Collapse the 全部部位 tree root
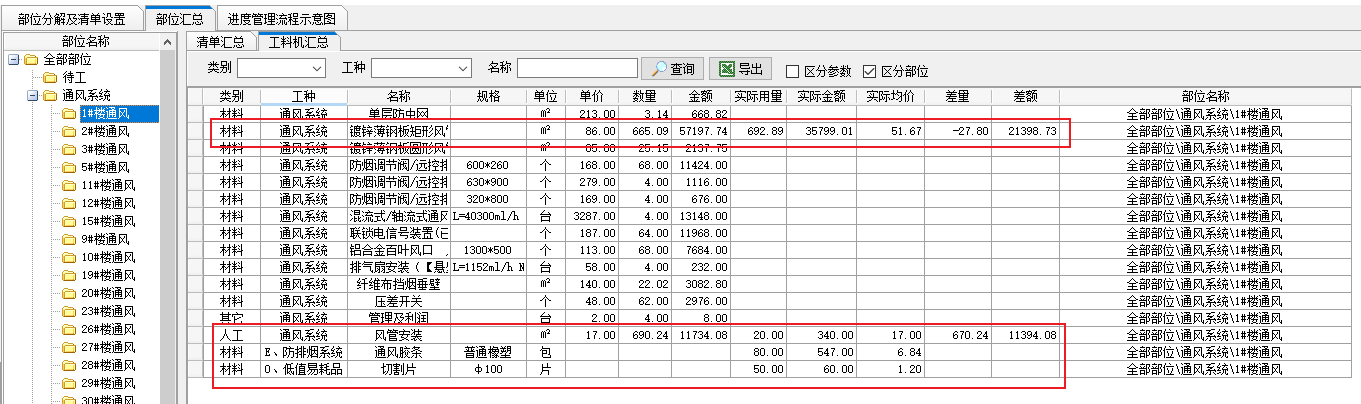The width and height of the screenshot is (1361, 404). [x=13, y=60]
